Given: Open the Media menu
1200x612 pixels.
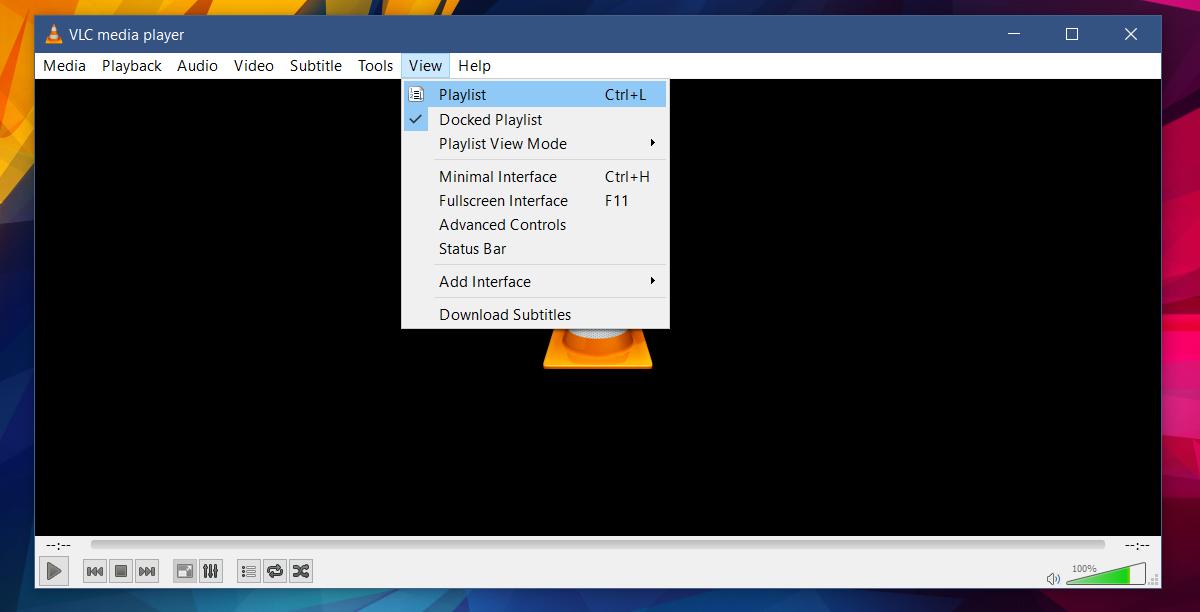Looking at the screenshot, I should click(x=65, y=66).
